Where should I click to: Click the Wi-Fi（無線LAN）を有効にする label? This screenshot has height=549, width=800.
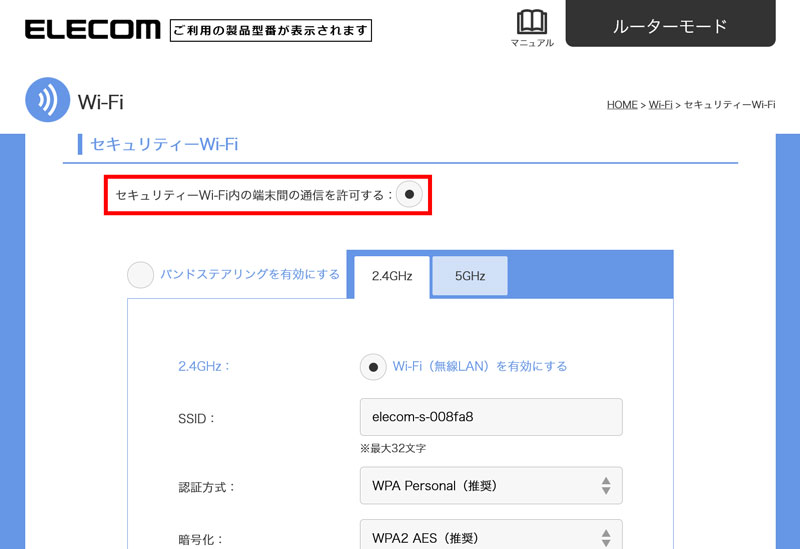480,366
